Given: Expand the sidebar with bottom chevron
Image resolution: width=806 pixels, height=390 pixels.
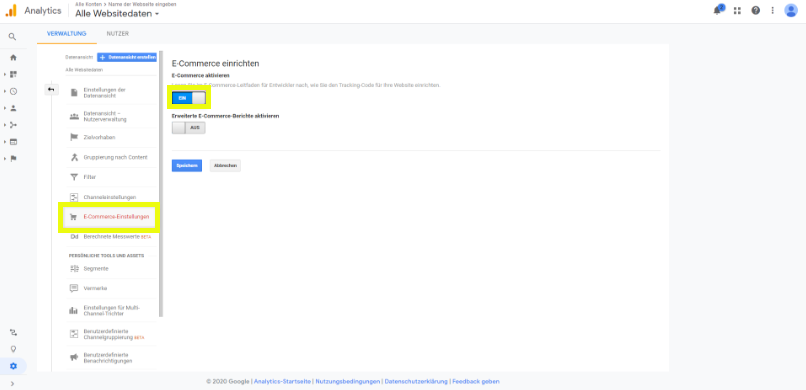Looking at the screenshot, I should [x=12, y=383].
